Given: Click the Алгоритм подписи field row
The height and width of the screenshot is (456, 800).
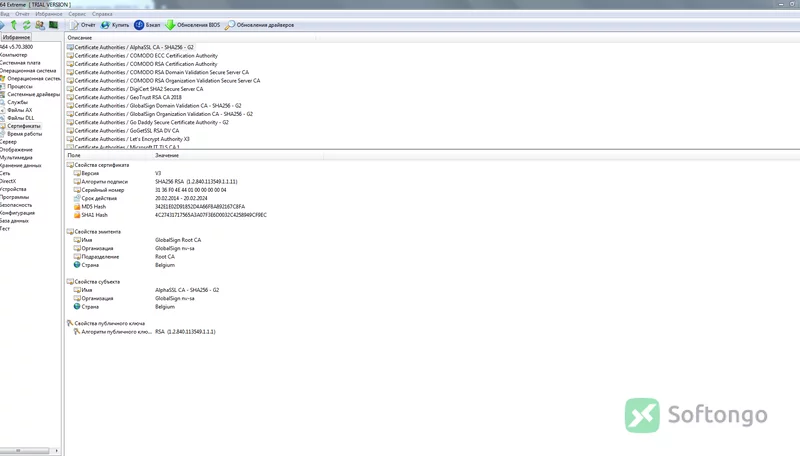Looking at the screenshot, I should pyautogui.click(x=156, y=182).
